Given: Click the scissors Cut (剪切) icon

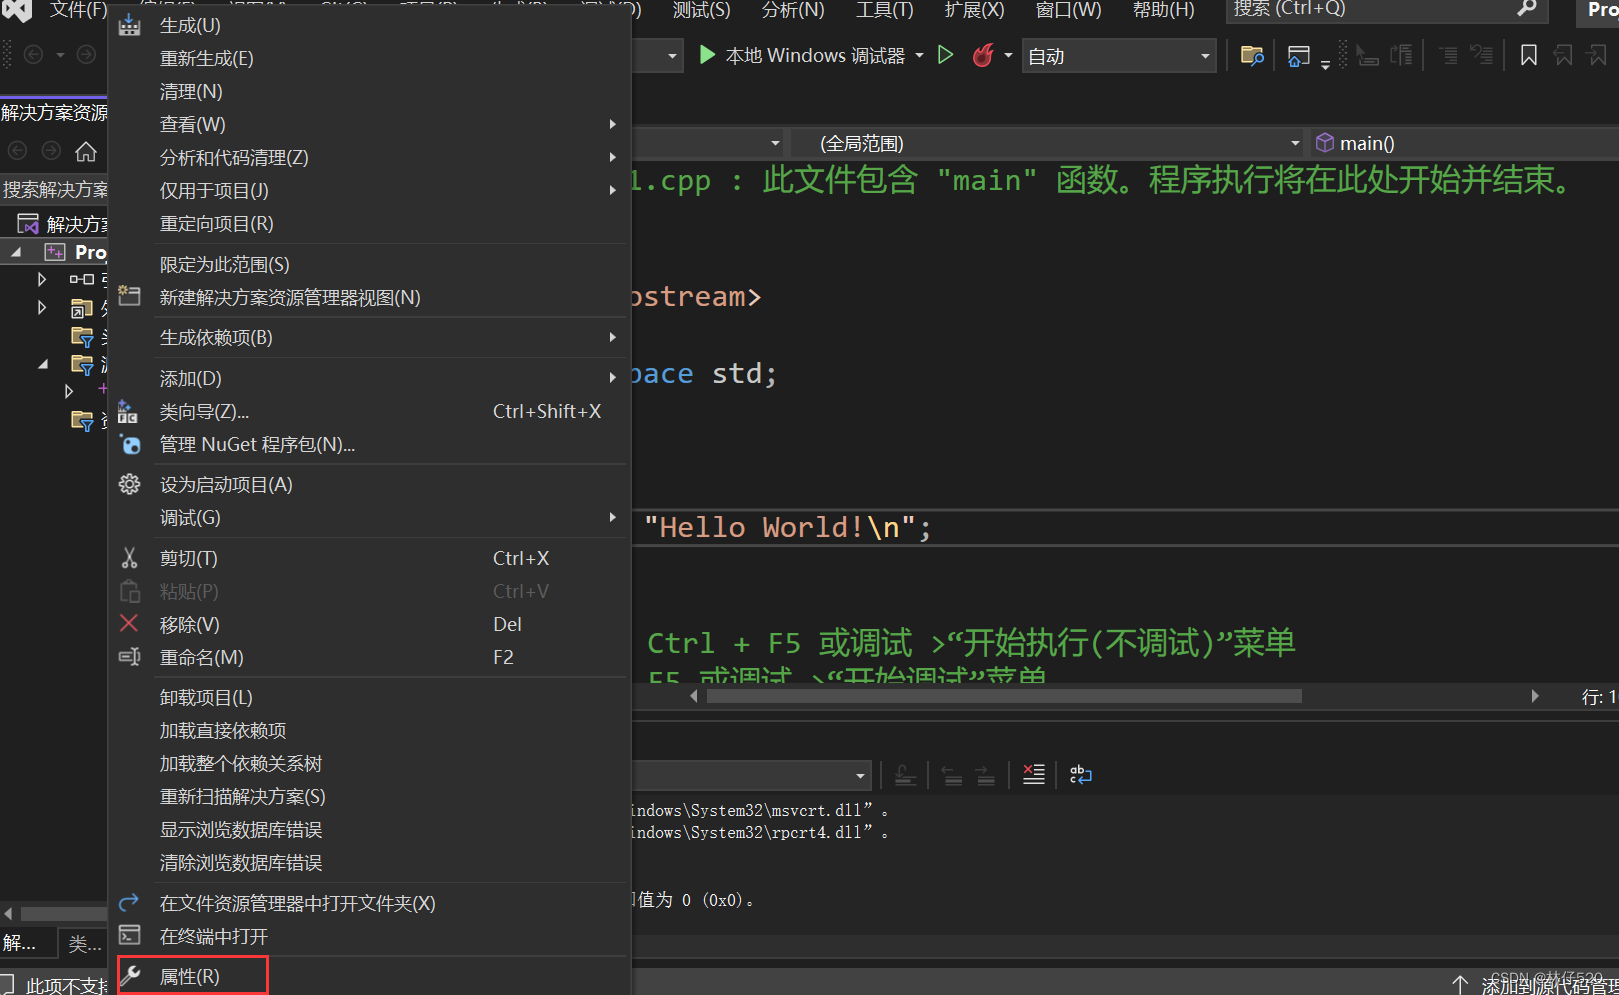Looking at the screenshot, I should (x=129, y=558).
